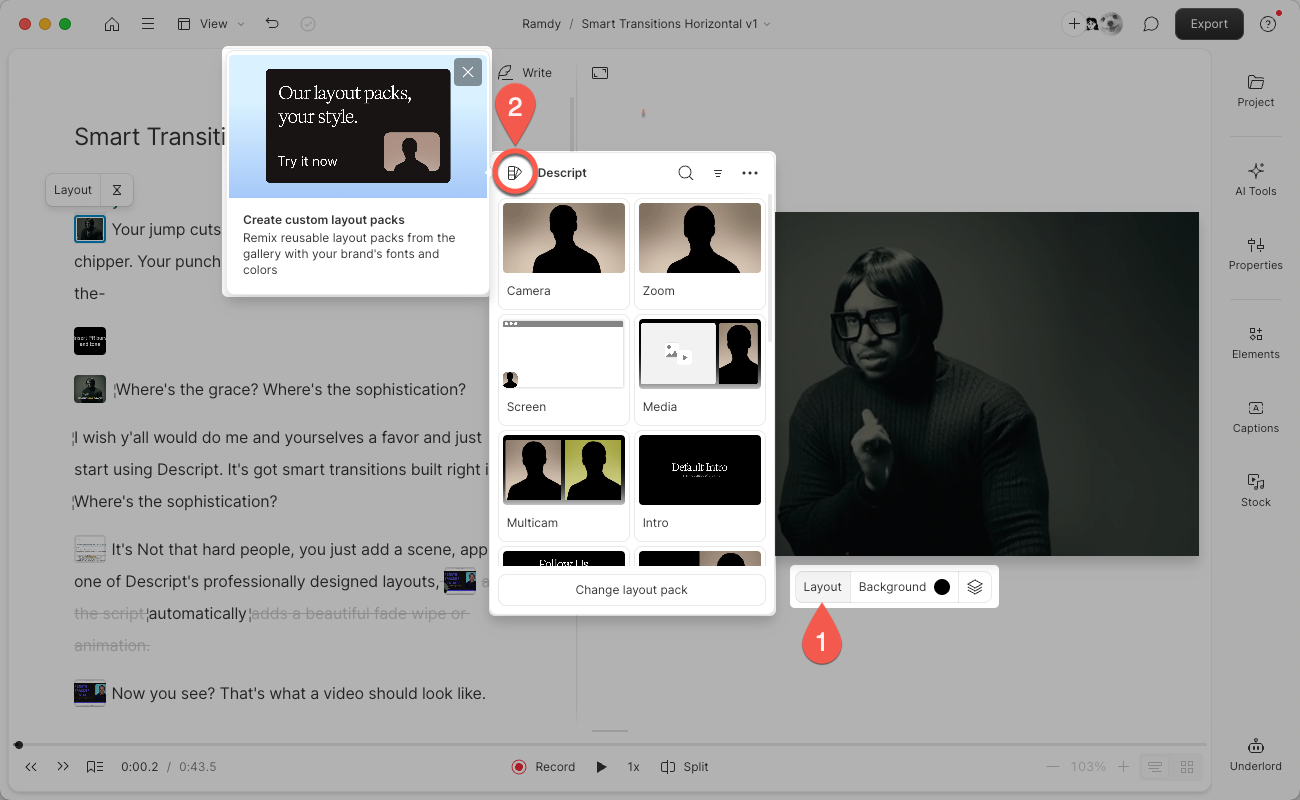Switch to timeline list view toggle
The image size is (1300, 800).
[1155, 767]
